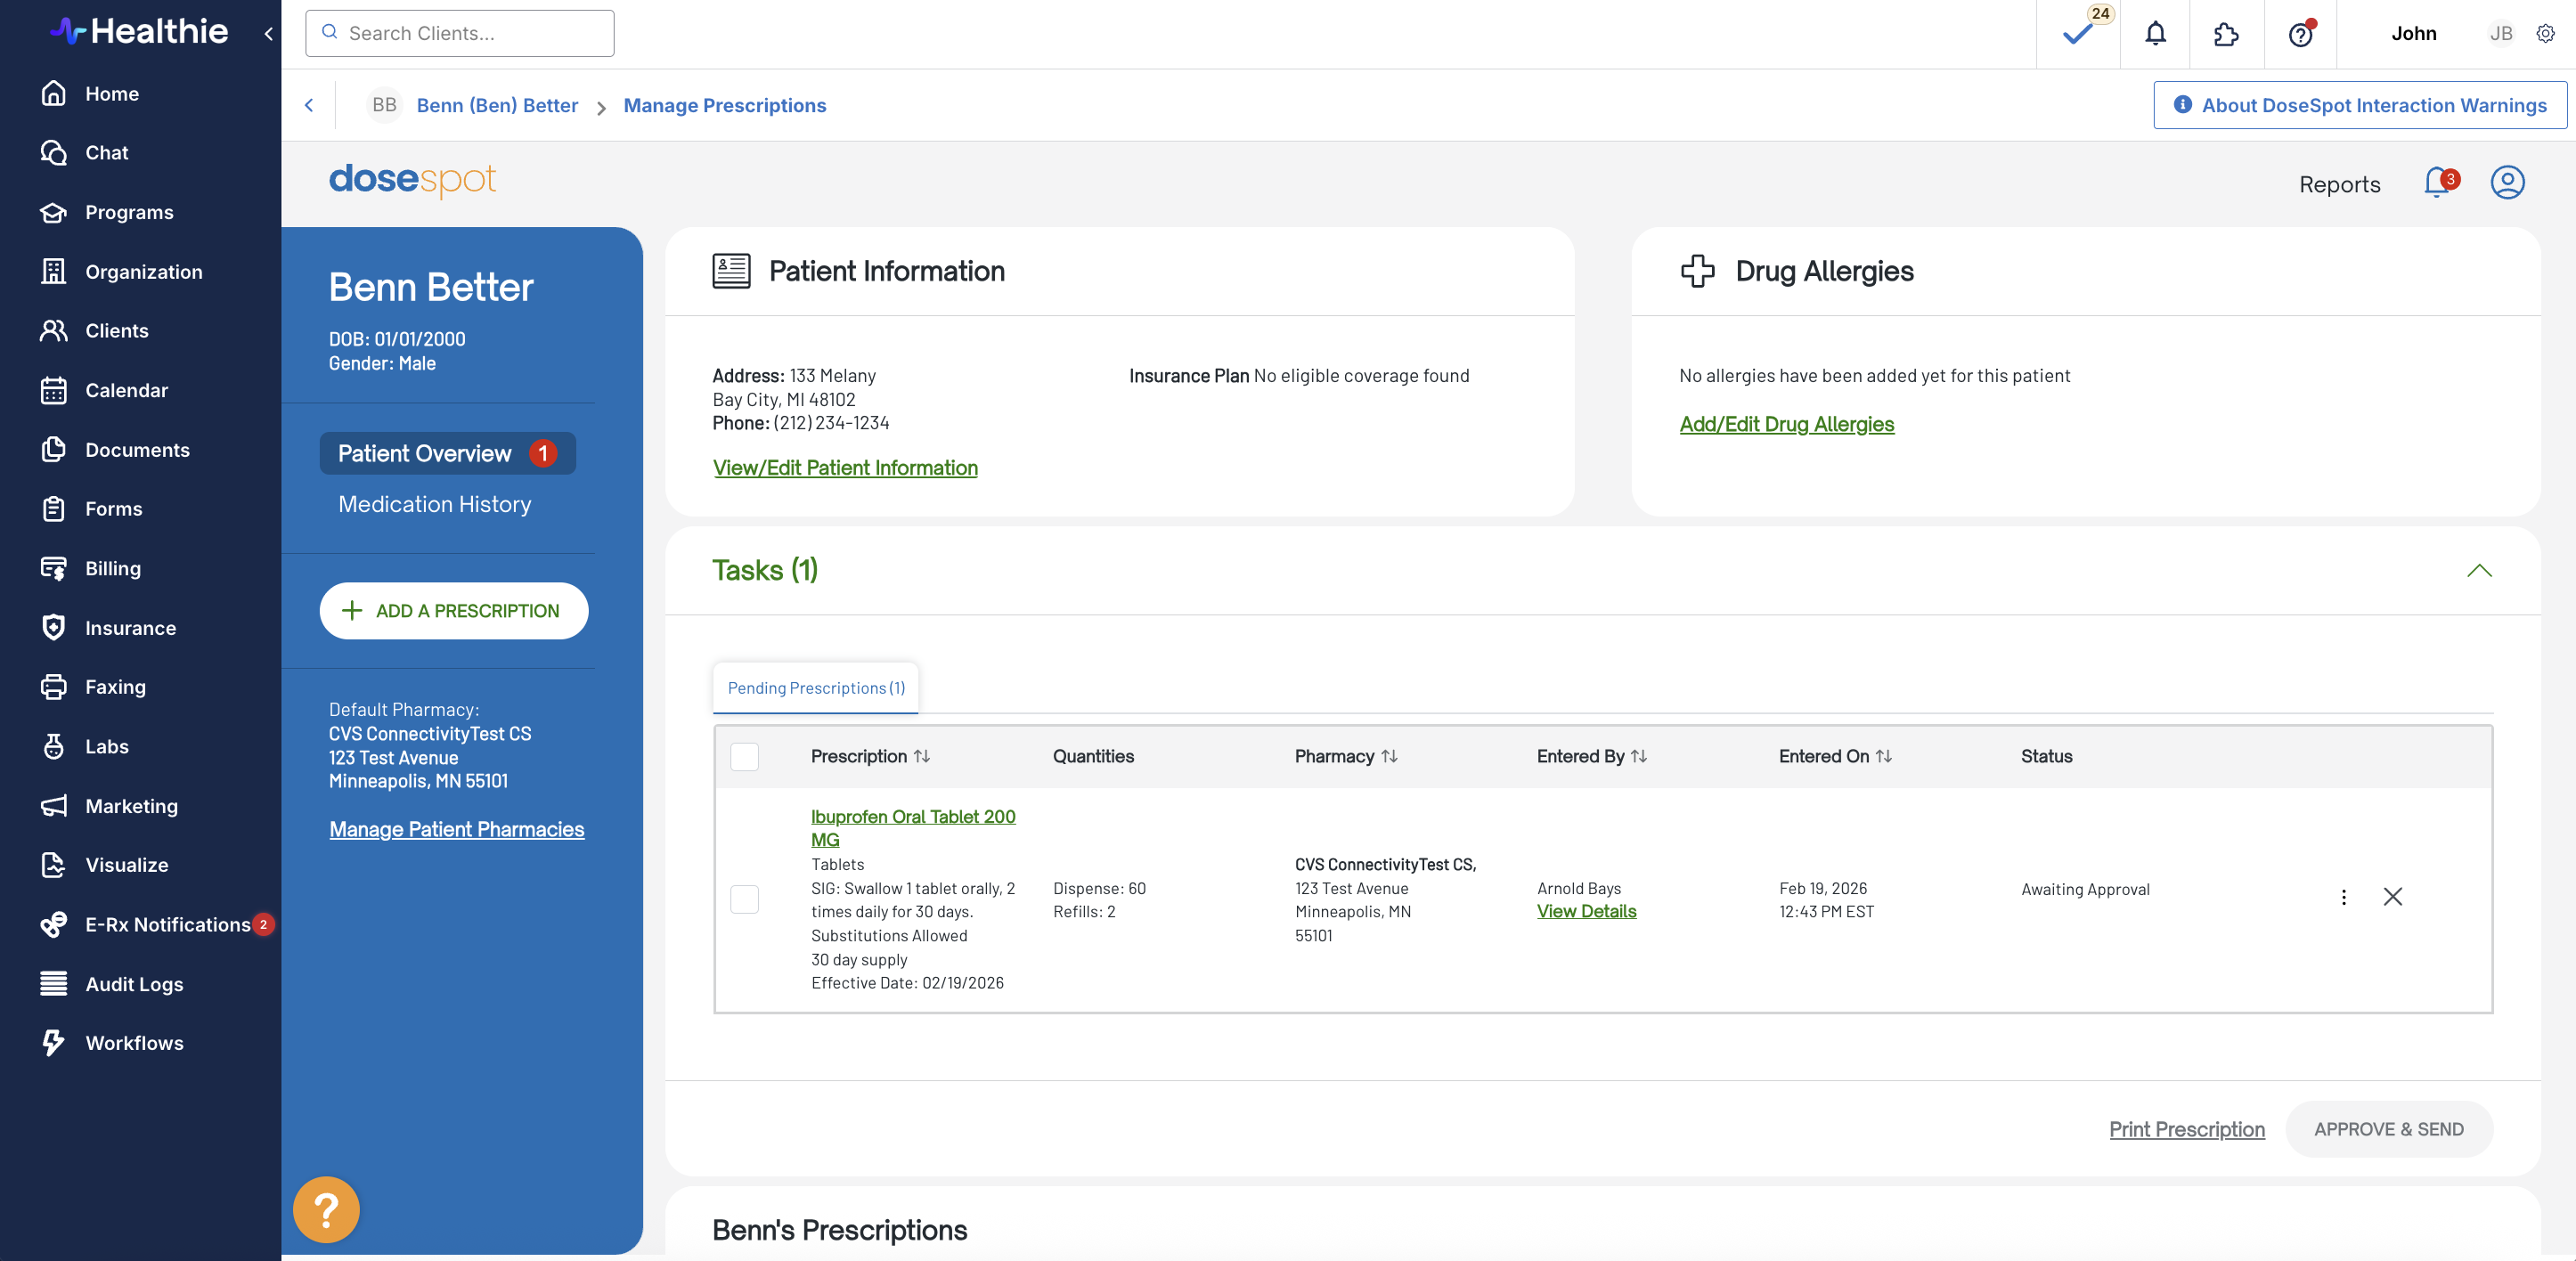The height and width of the screenshot is (1261, 2576).
Task: Click the Healthie tasks checkmark icon
Action: pos(2077,34)
